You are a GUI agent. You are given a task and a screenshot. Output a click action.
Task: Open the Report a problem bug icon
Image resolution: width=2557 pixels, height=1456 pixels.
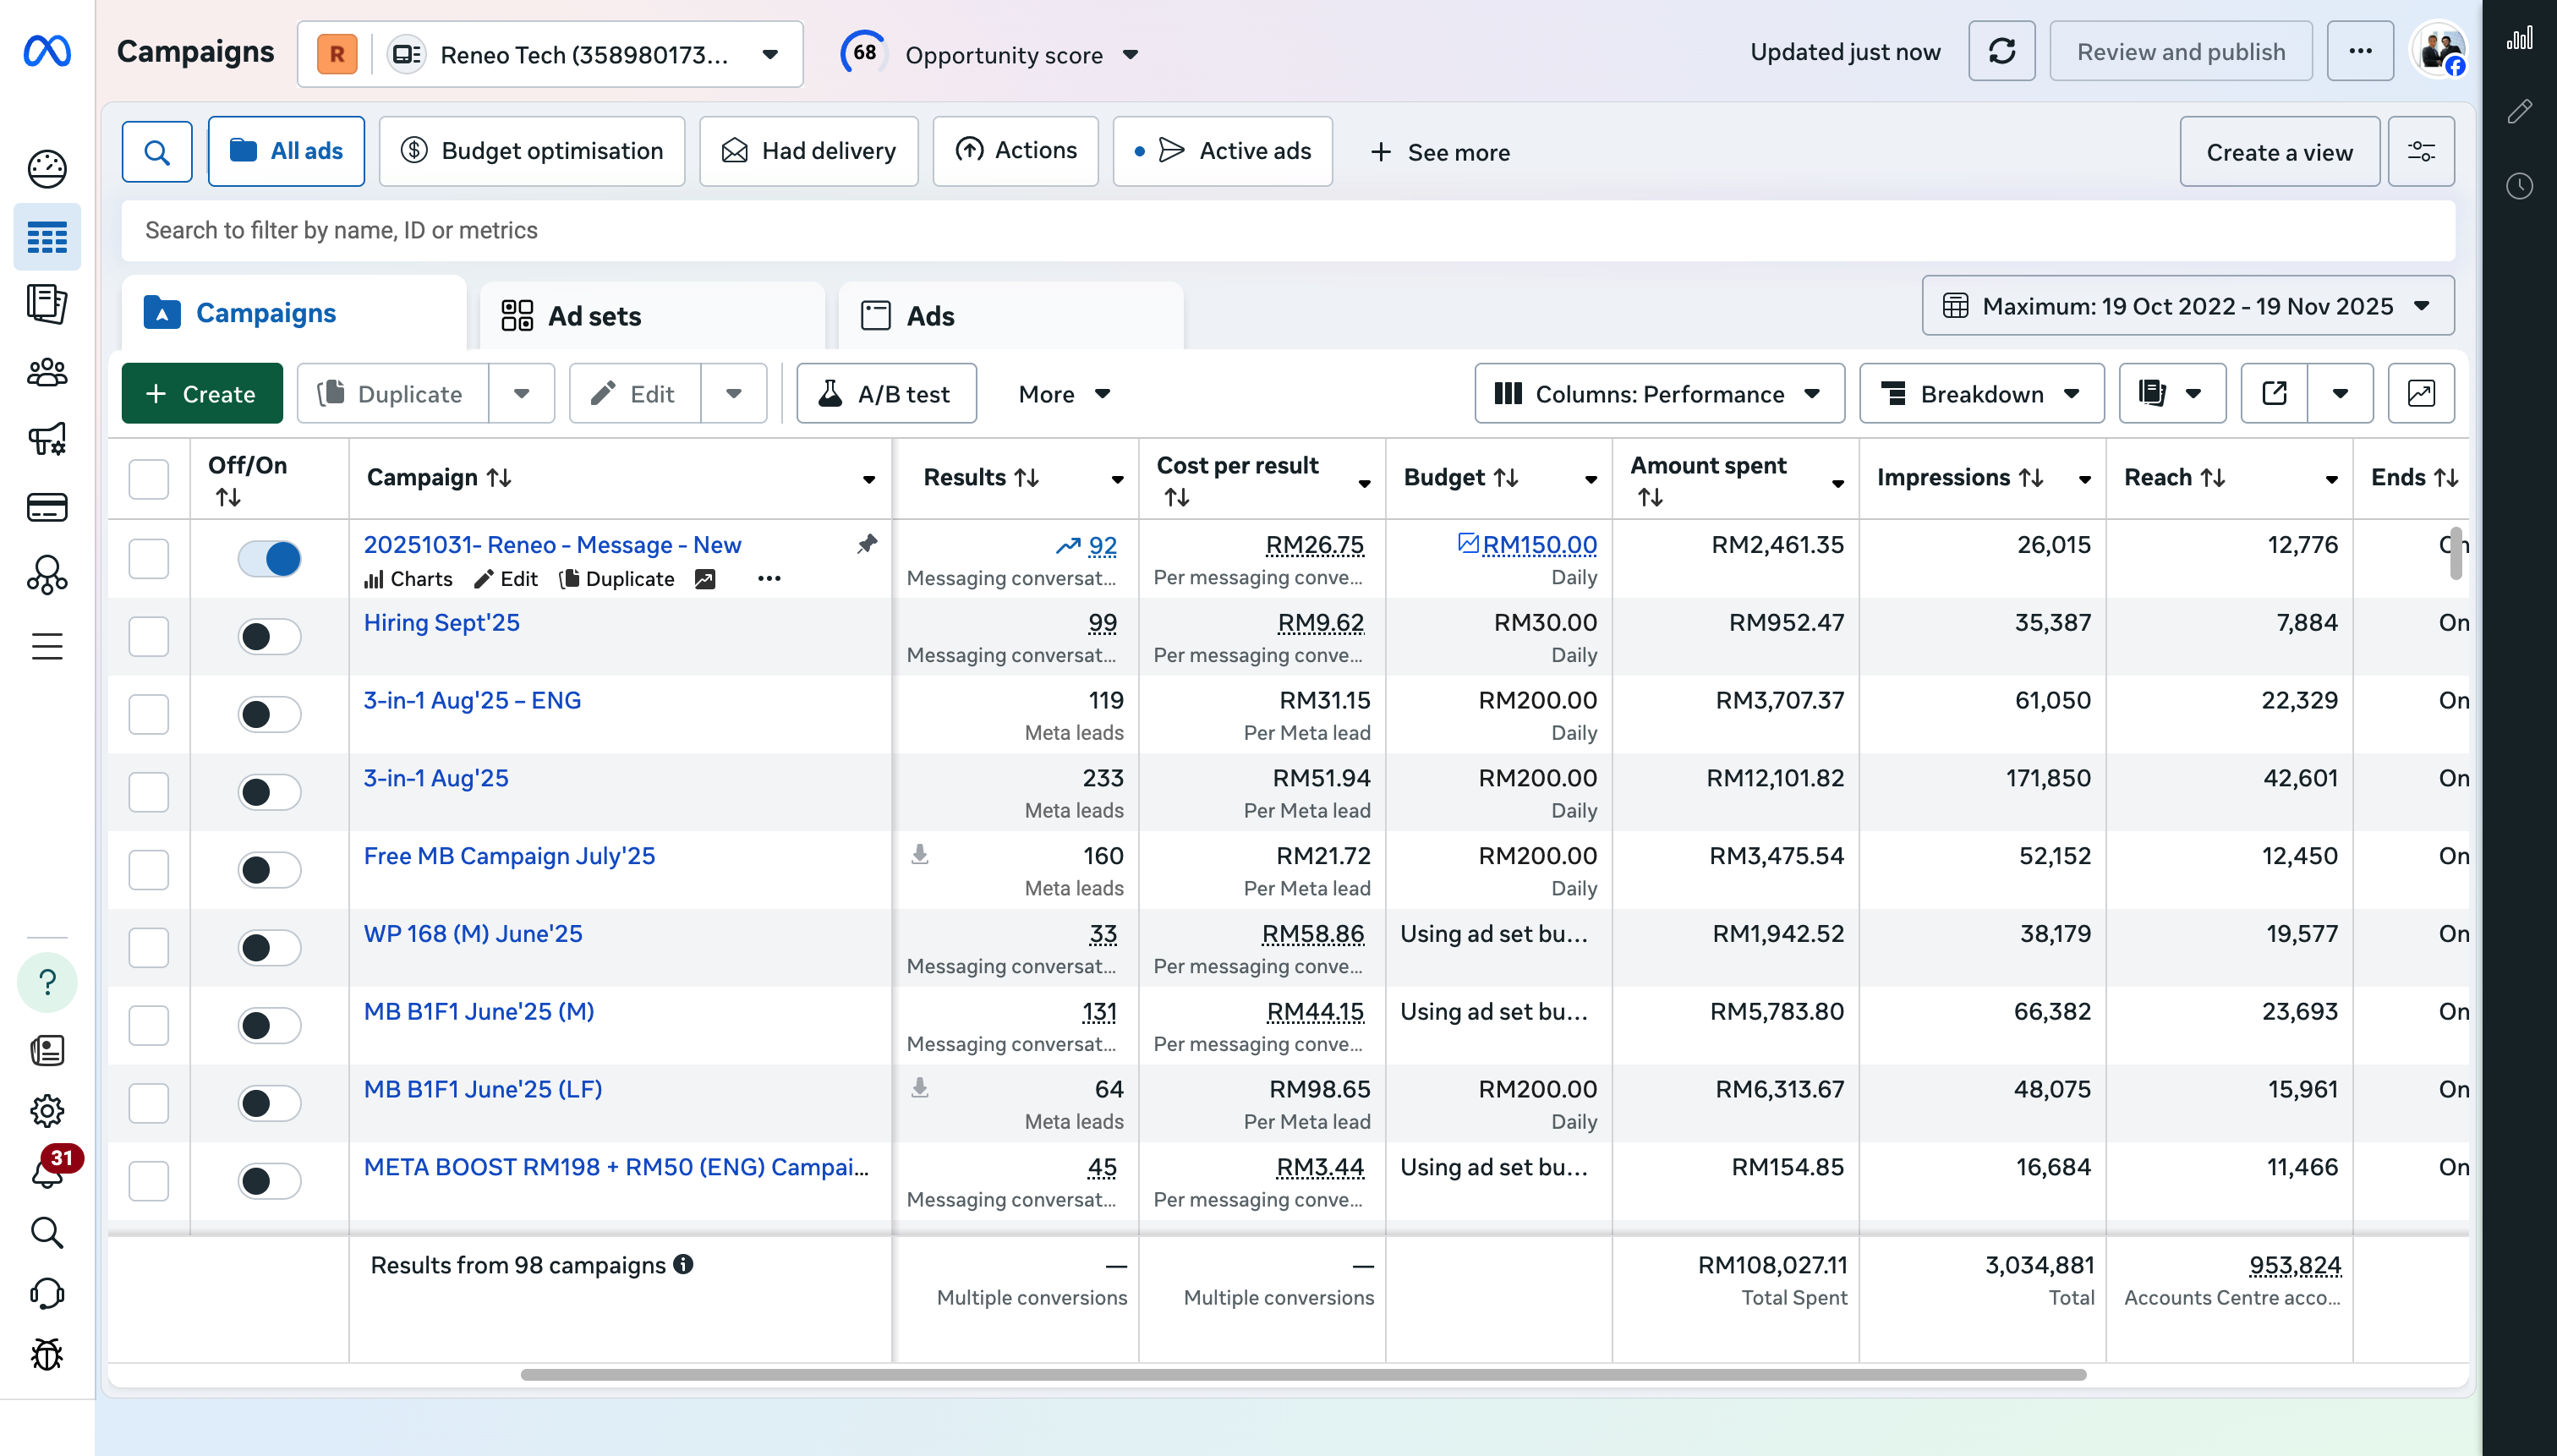click(x=47, y=1354)
